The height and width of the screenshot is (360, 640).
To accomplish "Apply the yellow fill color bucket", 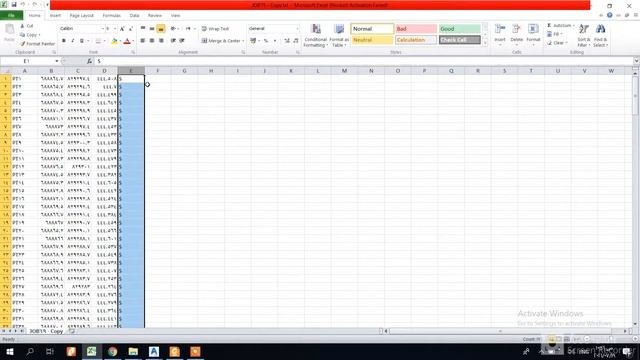I will coord(114,41).
